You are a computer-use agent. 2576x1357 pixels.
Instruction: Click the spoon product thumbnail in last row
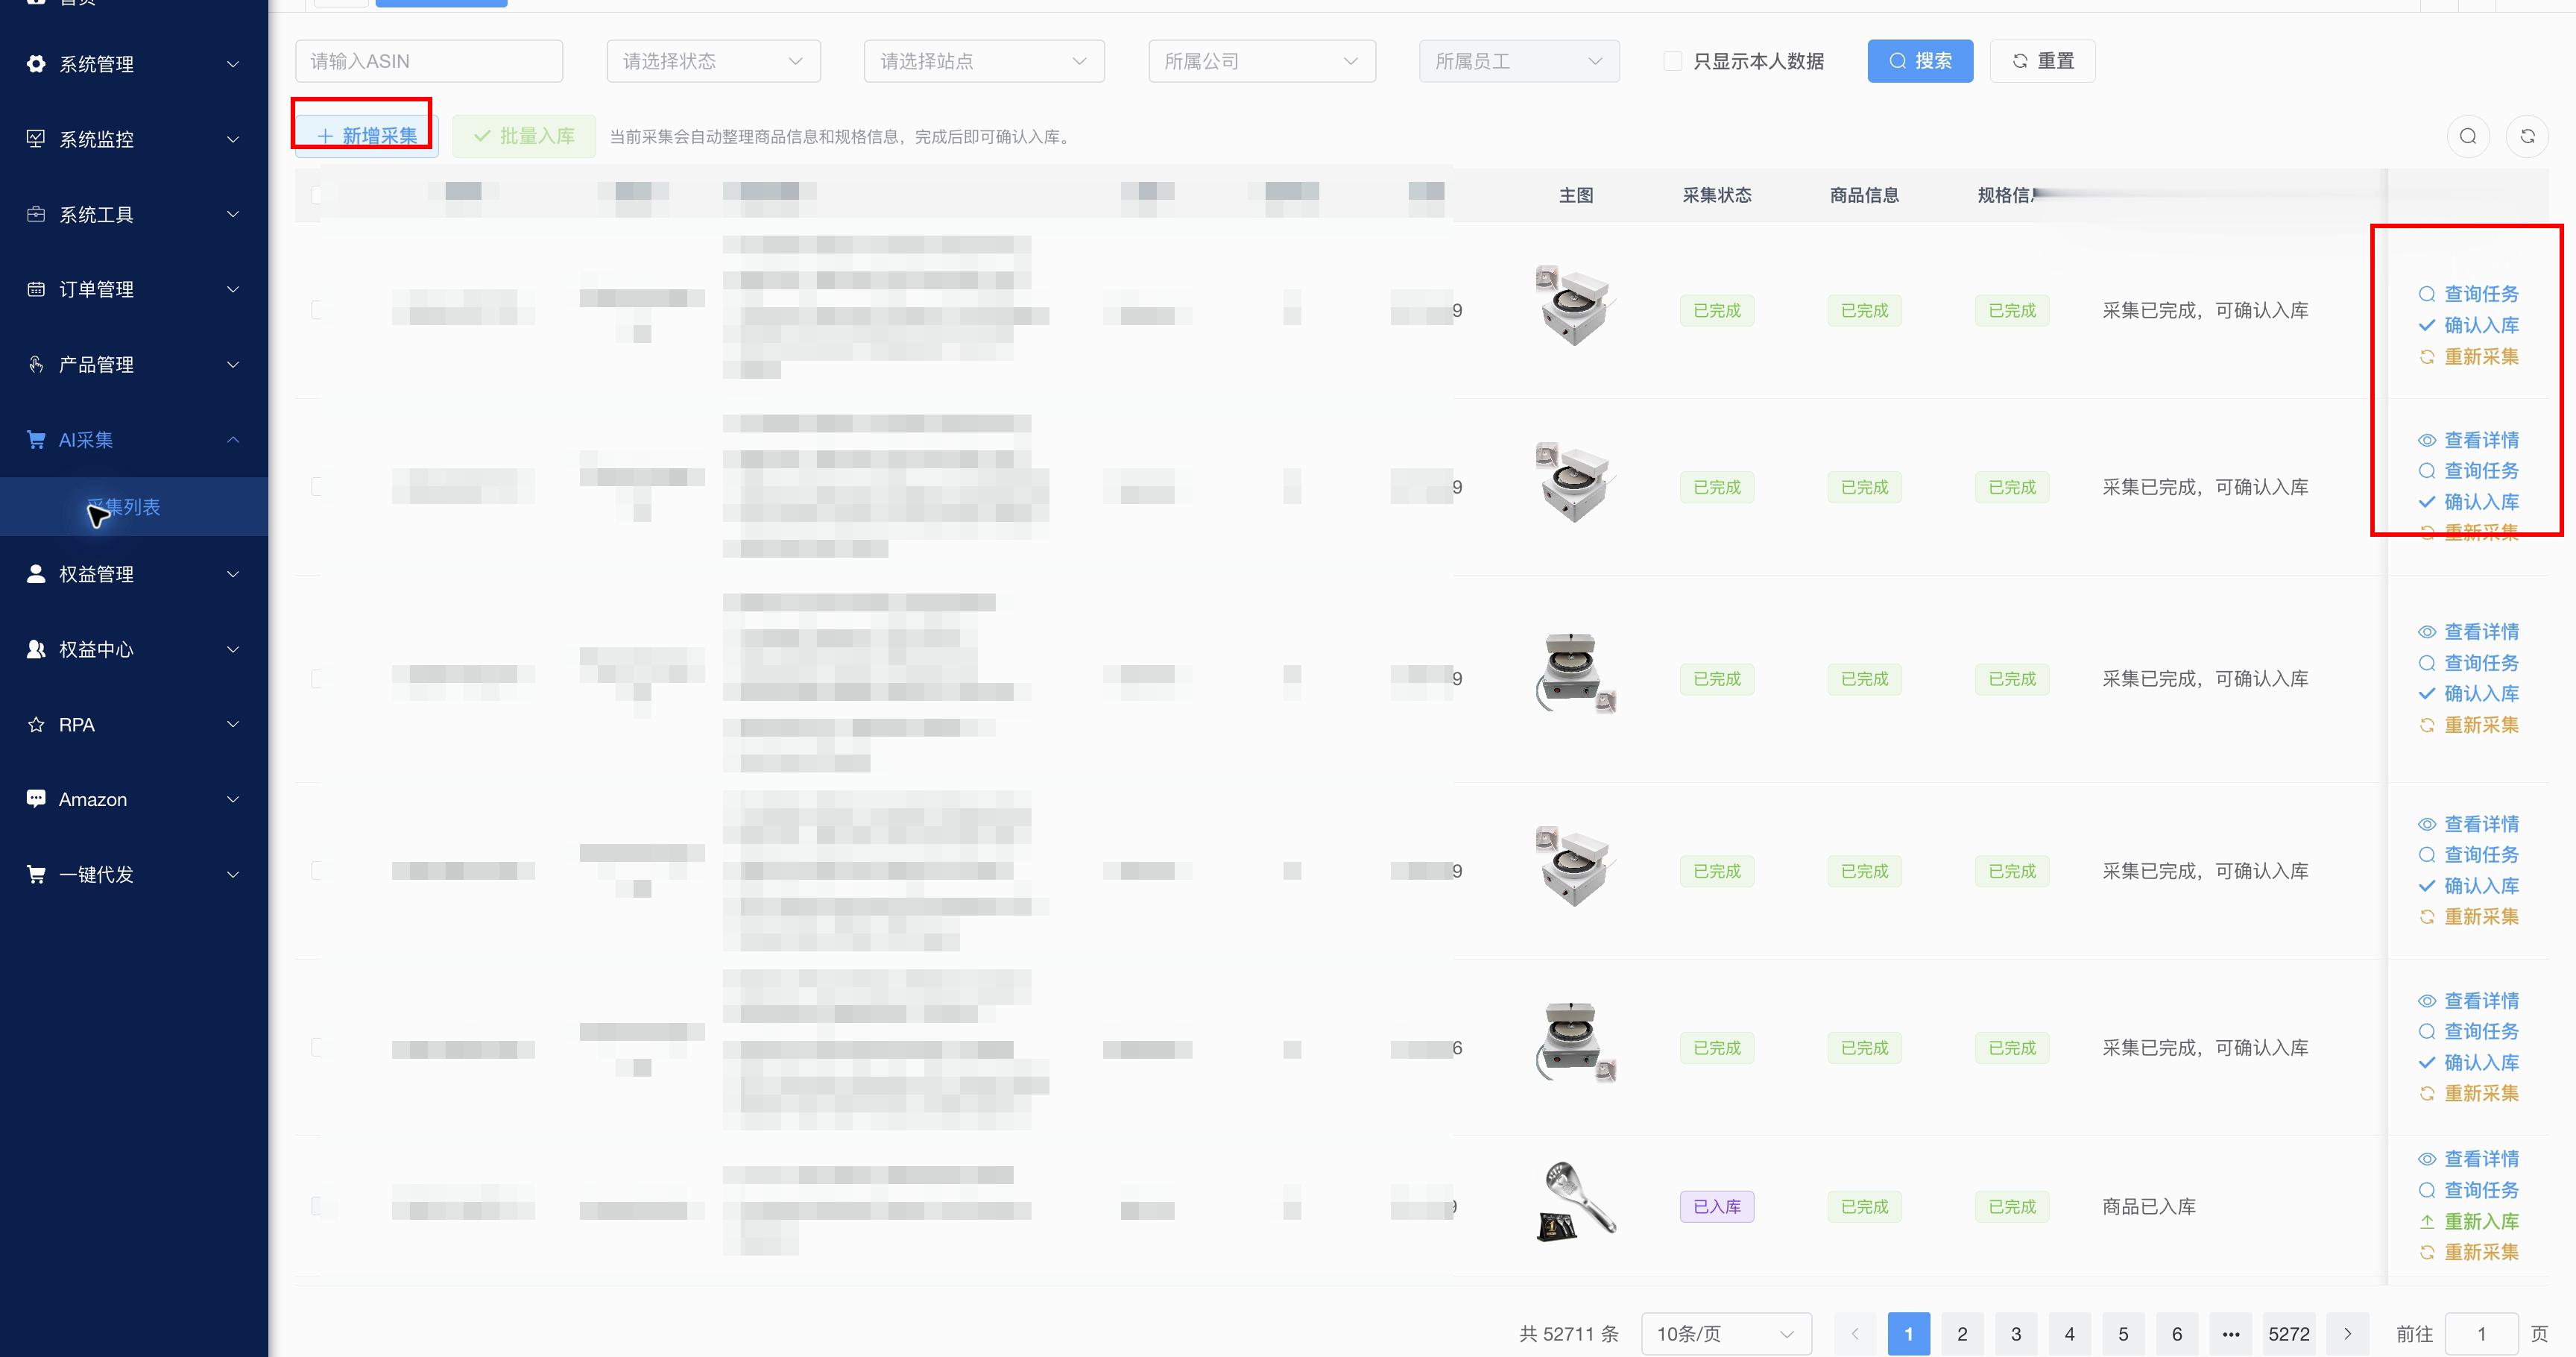click(x=1575, y=1202)
